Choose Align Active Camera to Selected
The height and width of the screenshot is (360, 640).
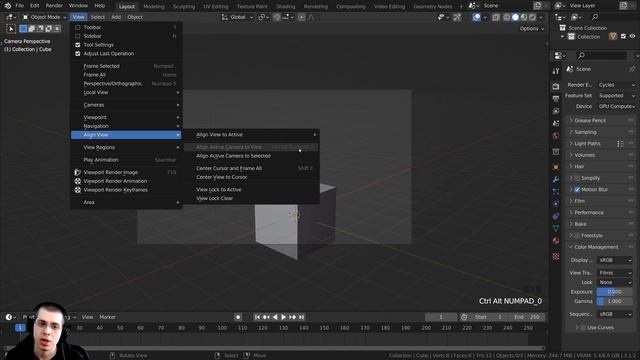[251, 156]
